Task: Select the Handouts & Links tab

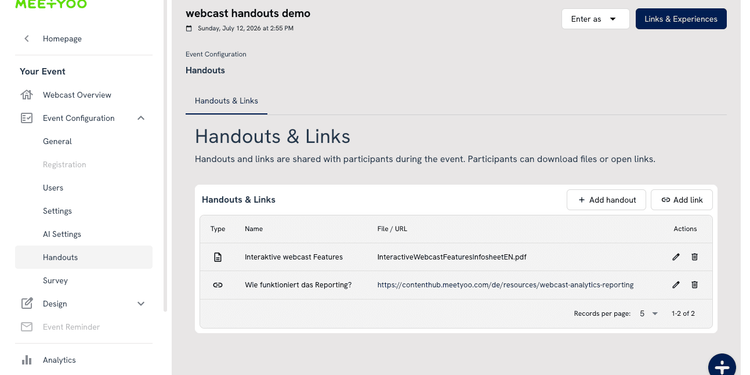Action: tap(226, 101)
